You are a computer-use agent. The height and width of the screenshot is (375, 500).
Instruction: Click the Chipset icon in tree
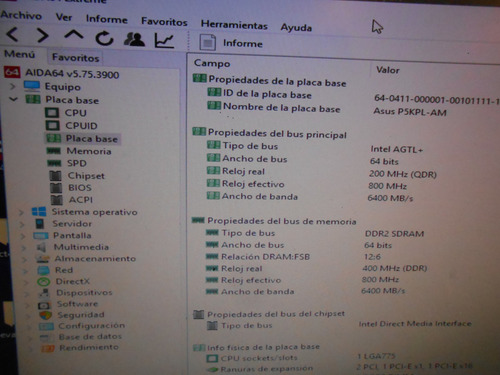click(x=55, y=176)
